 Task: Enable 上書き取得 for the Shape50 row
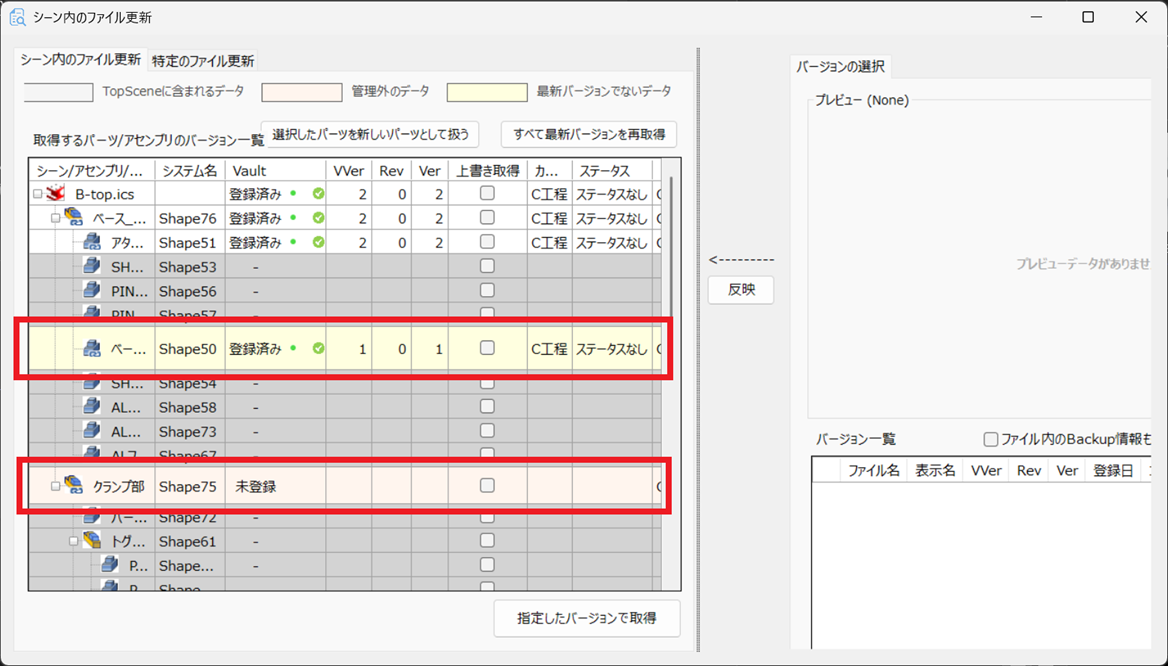pos(487,348)
